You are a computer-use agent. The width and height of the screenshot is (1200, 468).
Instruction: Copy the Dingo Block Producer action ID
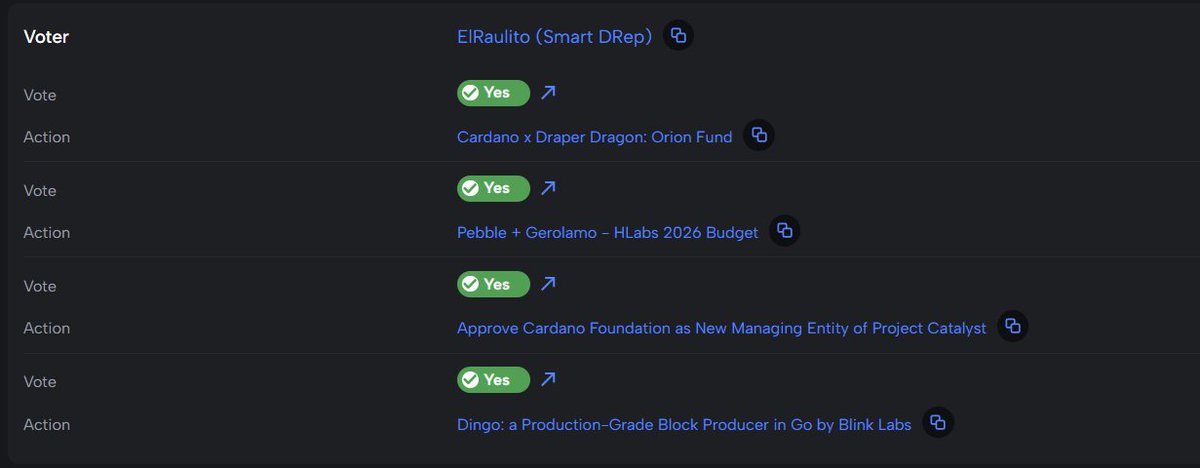(938, 422)
